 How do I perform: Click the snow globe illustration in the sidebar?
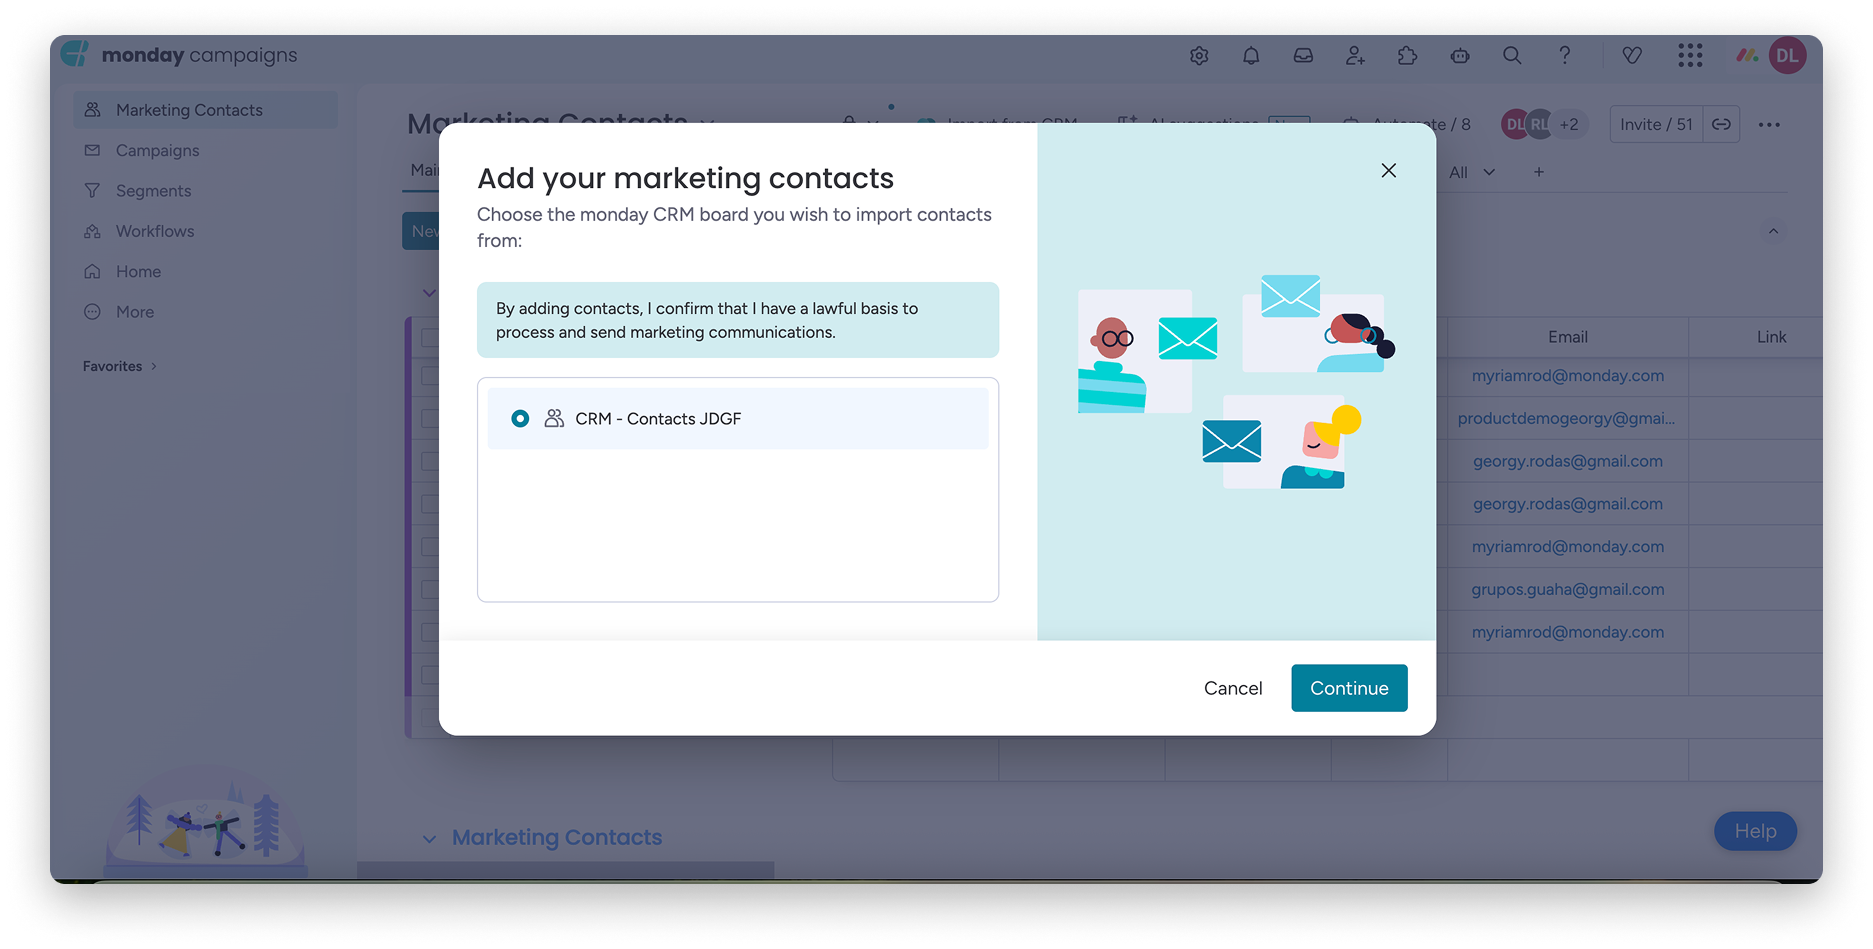206,822
